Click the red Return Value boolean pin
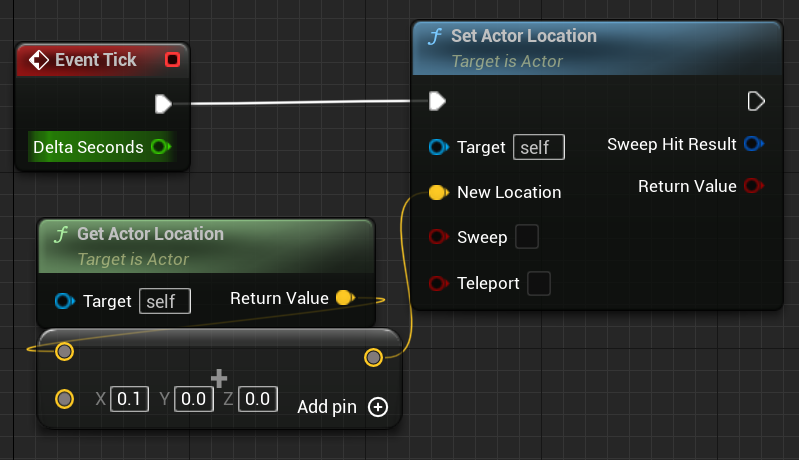This screenshot has height=460, width=799. click(x=754, y=186)
